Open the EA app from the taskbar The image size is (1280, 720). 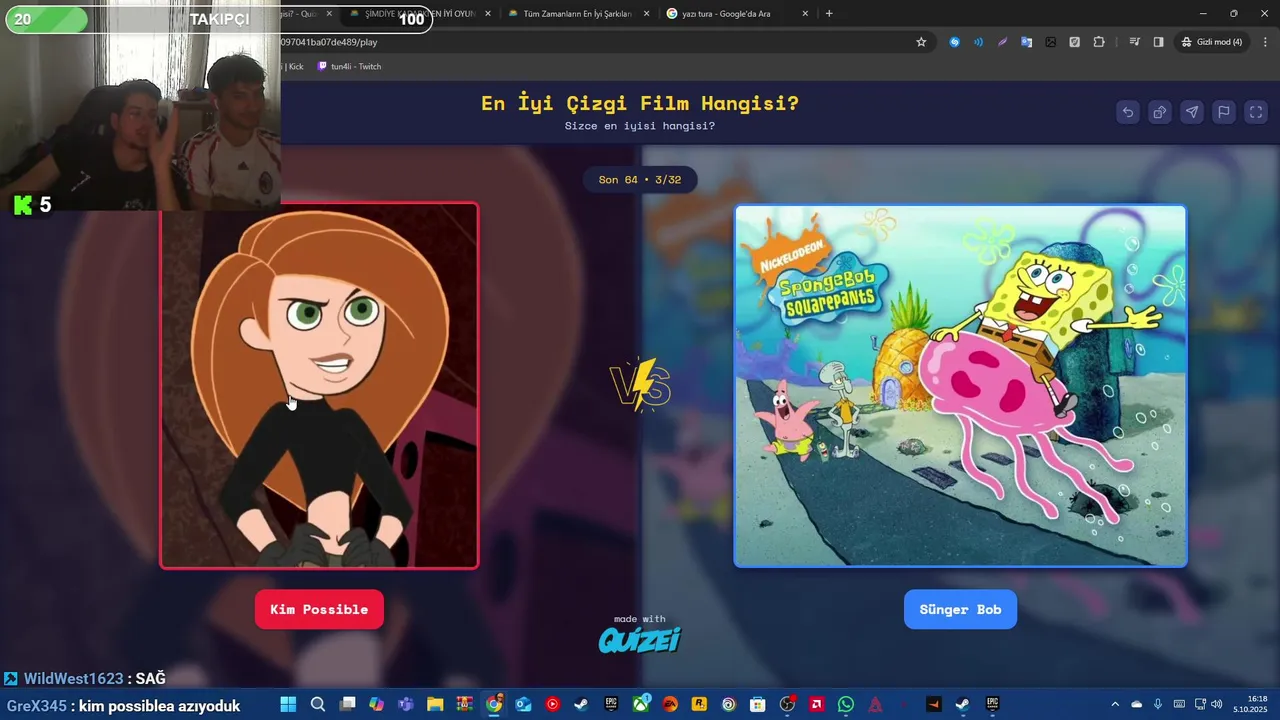670,704
